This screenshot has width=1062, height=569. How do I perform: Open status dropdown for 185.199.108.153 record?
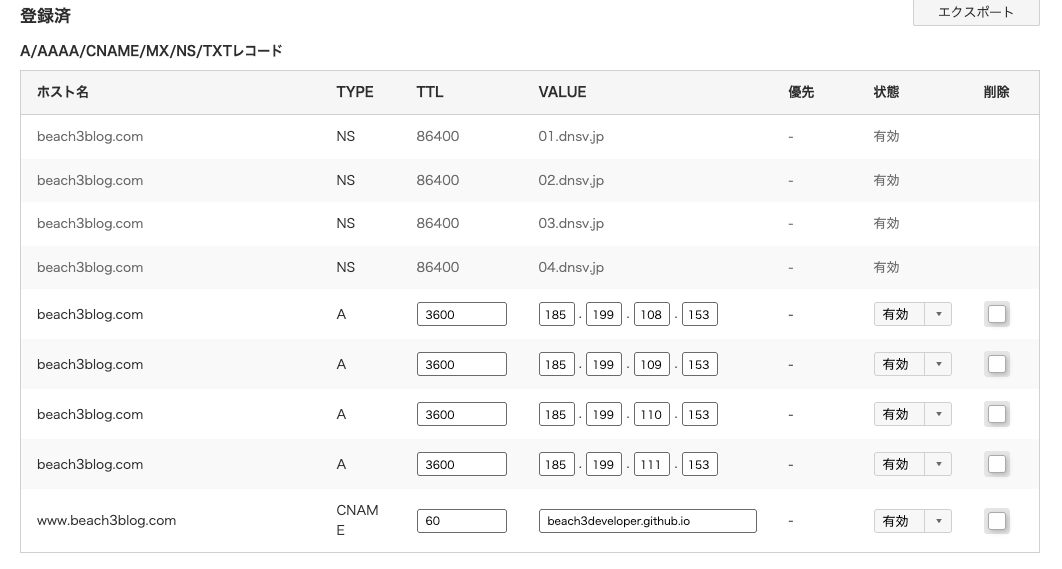click(912, 314)
